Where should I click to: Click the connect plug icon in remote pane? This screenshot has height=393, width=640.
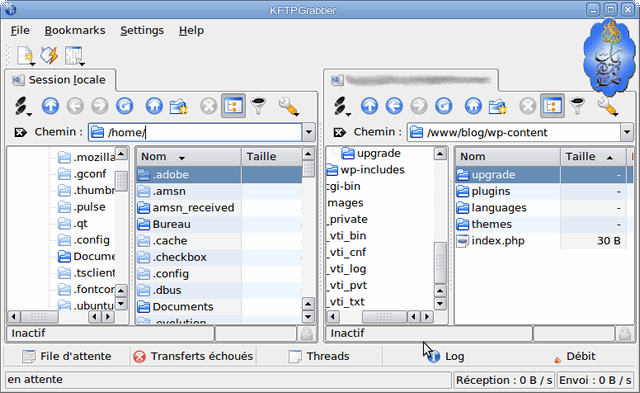pyautogui.click(x=342, y=106)
